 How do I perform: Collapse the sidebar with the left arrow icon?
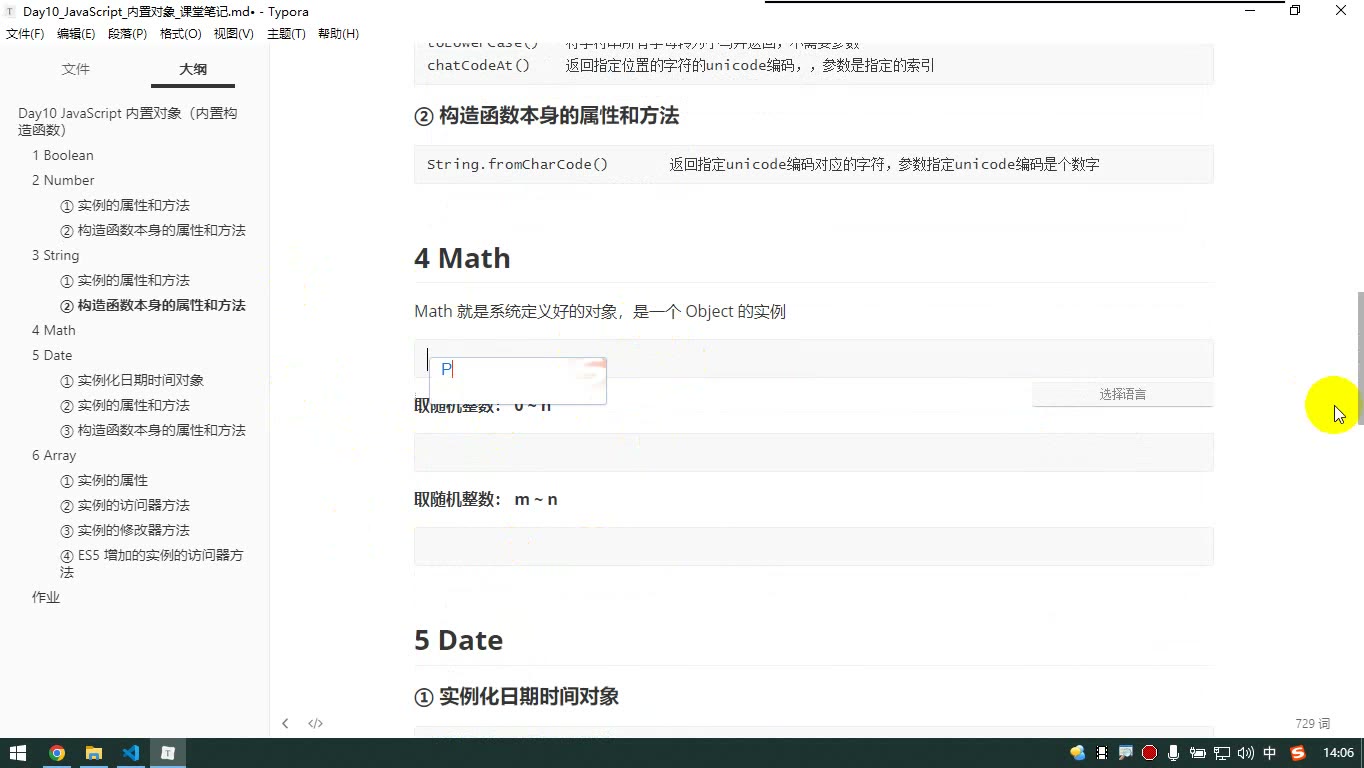(x=285, y=723)
